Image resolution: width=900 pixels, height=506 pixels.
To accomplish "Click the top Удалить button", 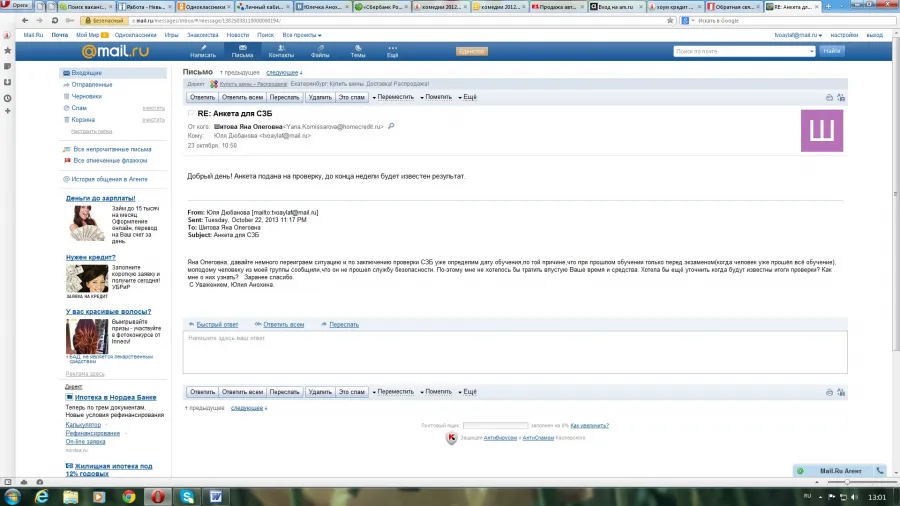I will pos(320,98).
